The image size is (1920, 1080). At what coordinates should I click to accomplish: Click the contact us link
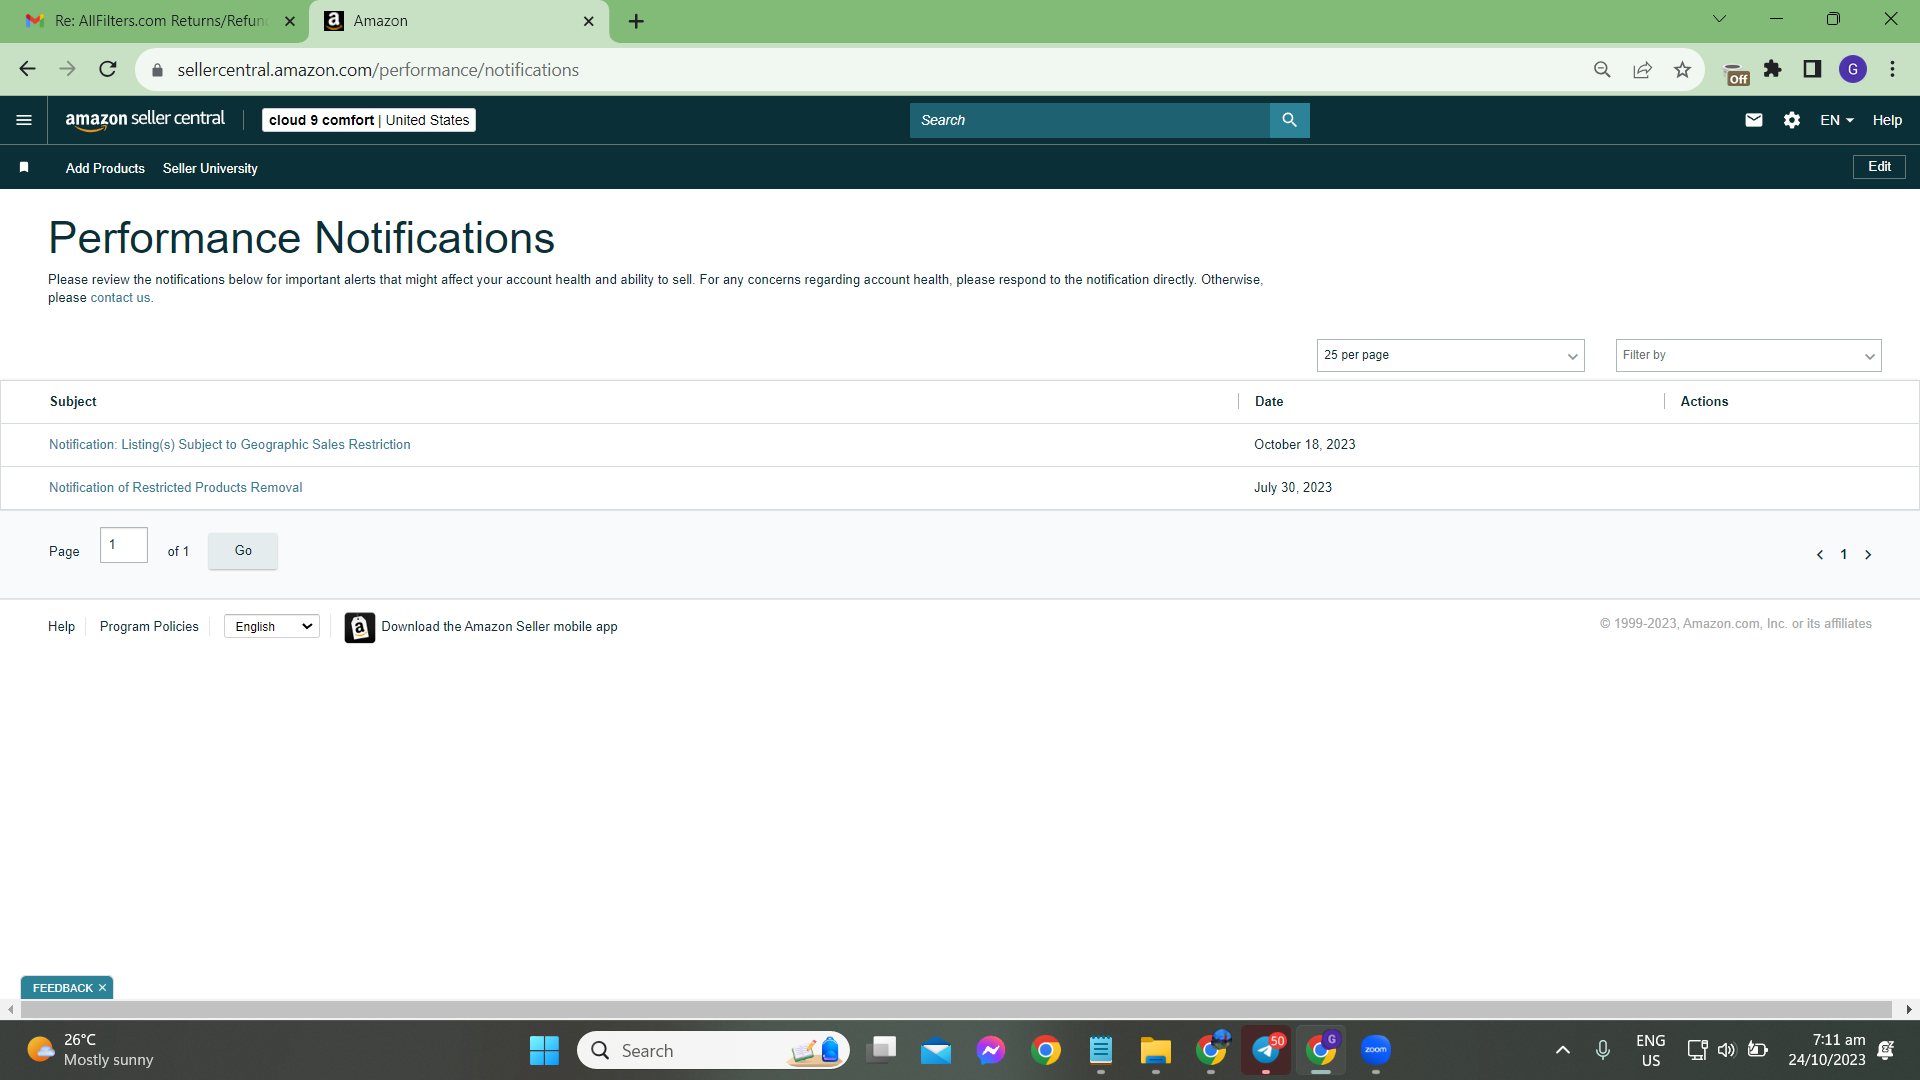tap(120, 298)
